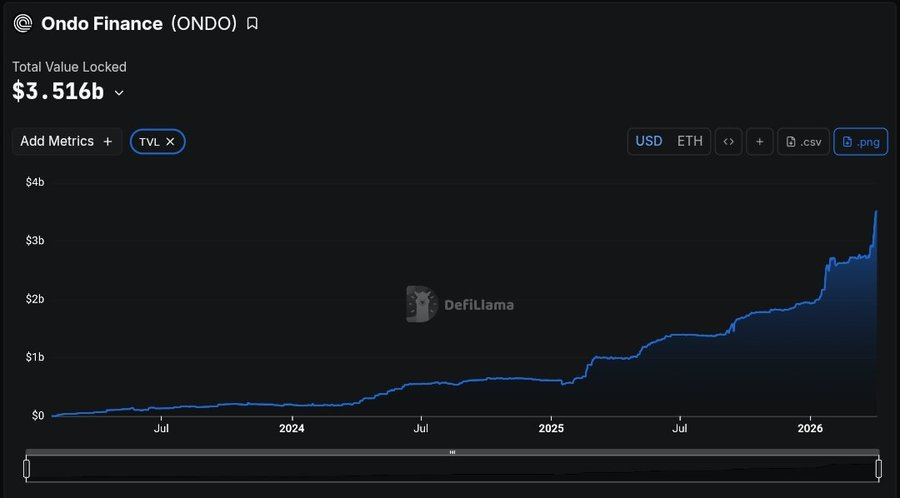900x498 pixels.
Task: Download chart data as .csv
Action: (x=804, y=142)
